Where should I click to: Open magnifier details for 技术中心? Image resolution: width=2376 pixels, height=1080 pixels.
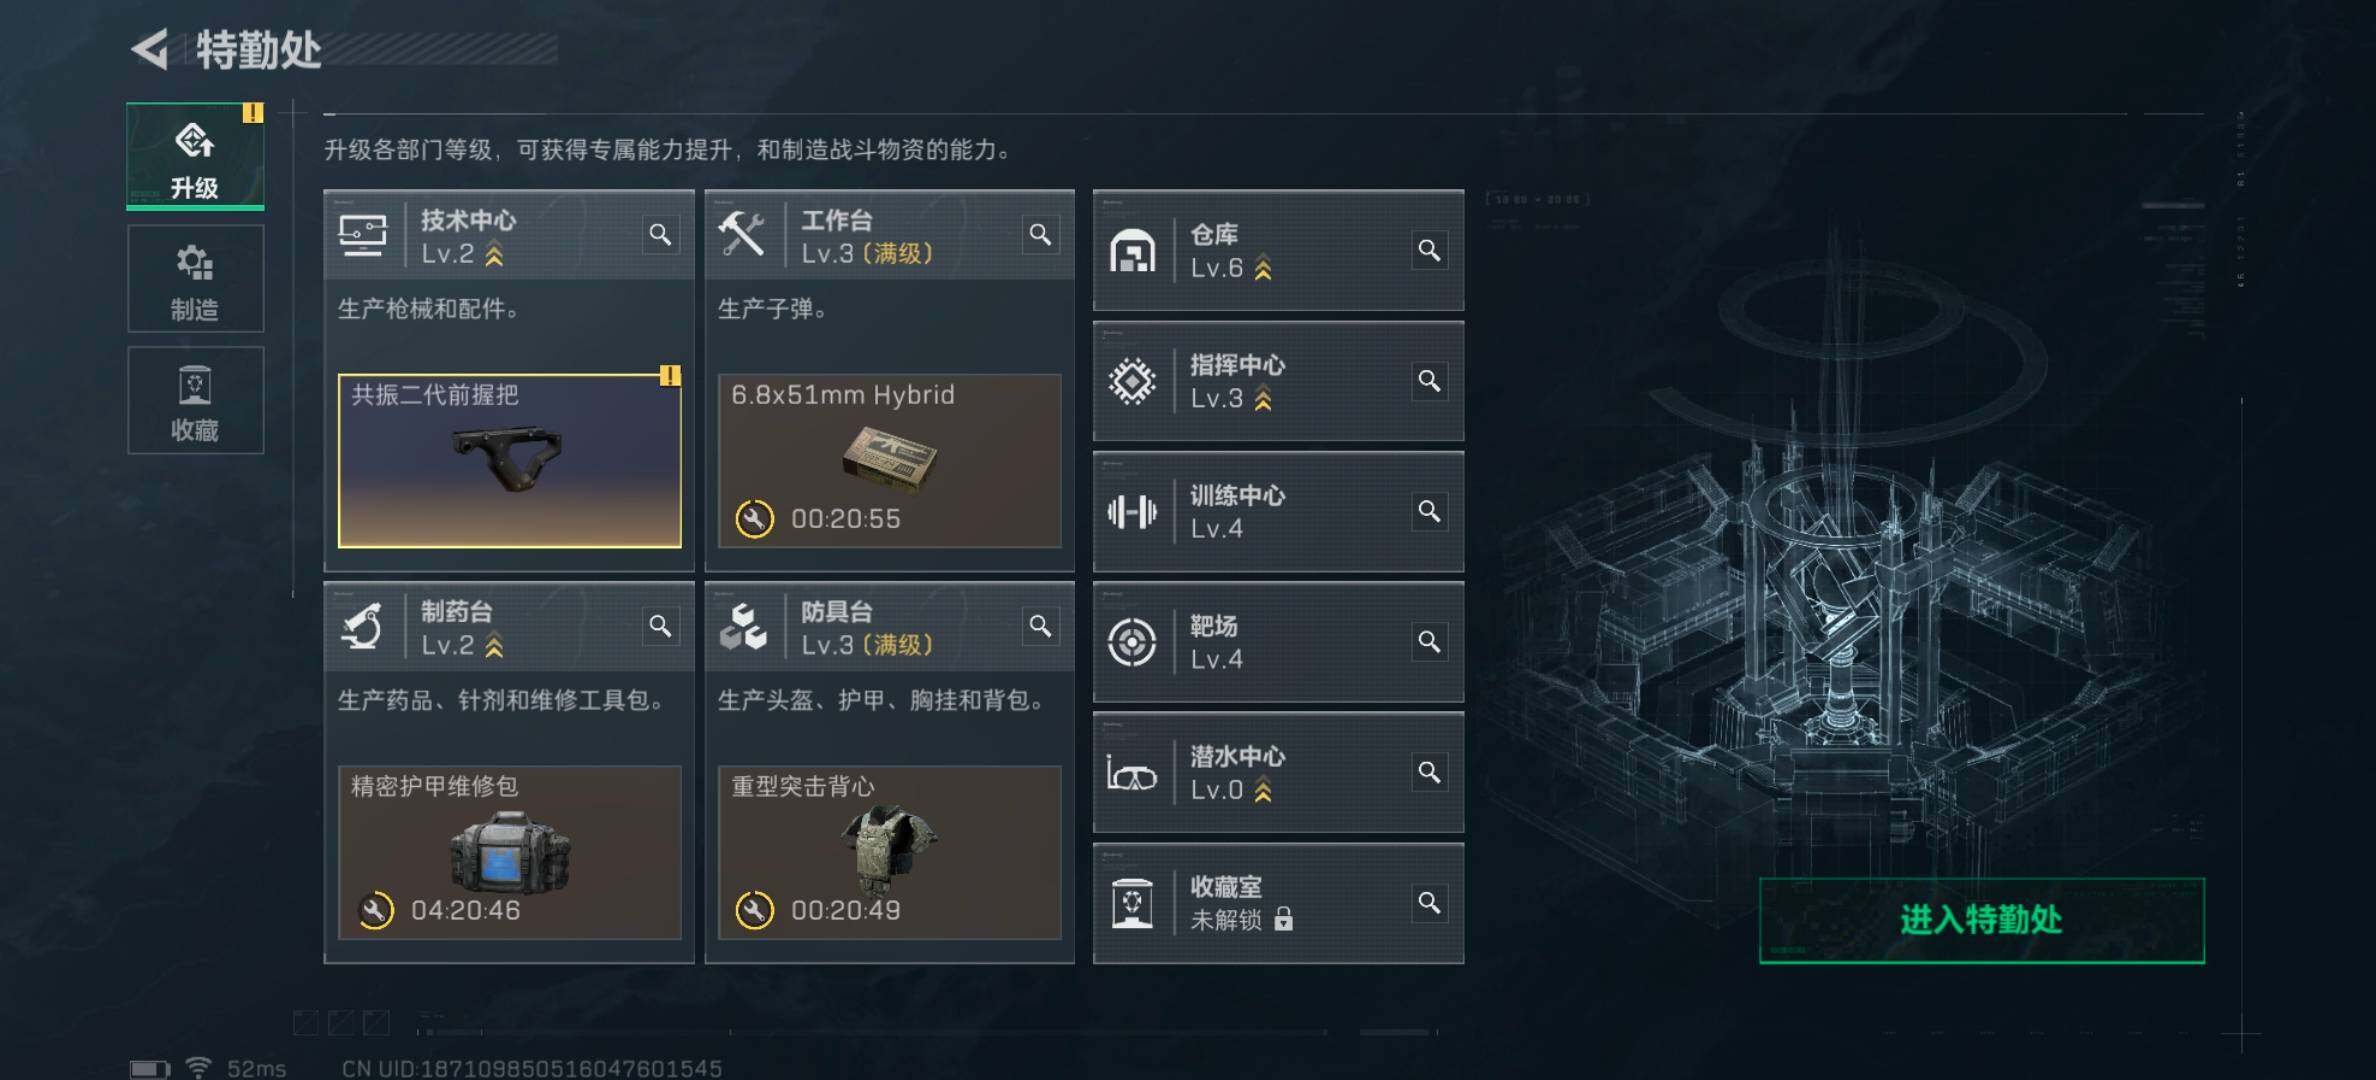660,235
